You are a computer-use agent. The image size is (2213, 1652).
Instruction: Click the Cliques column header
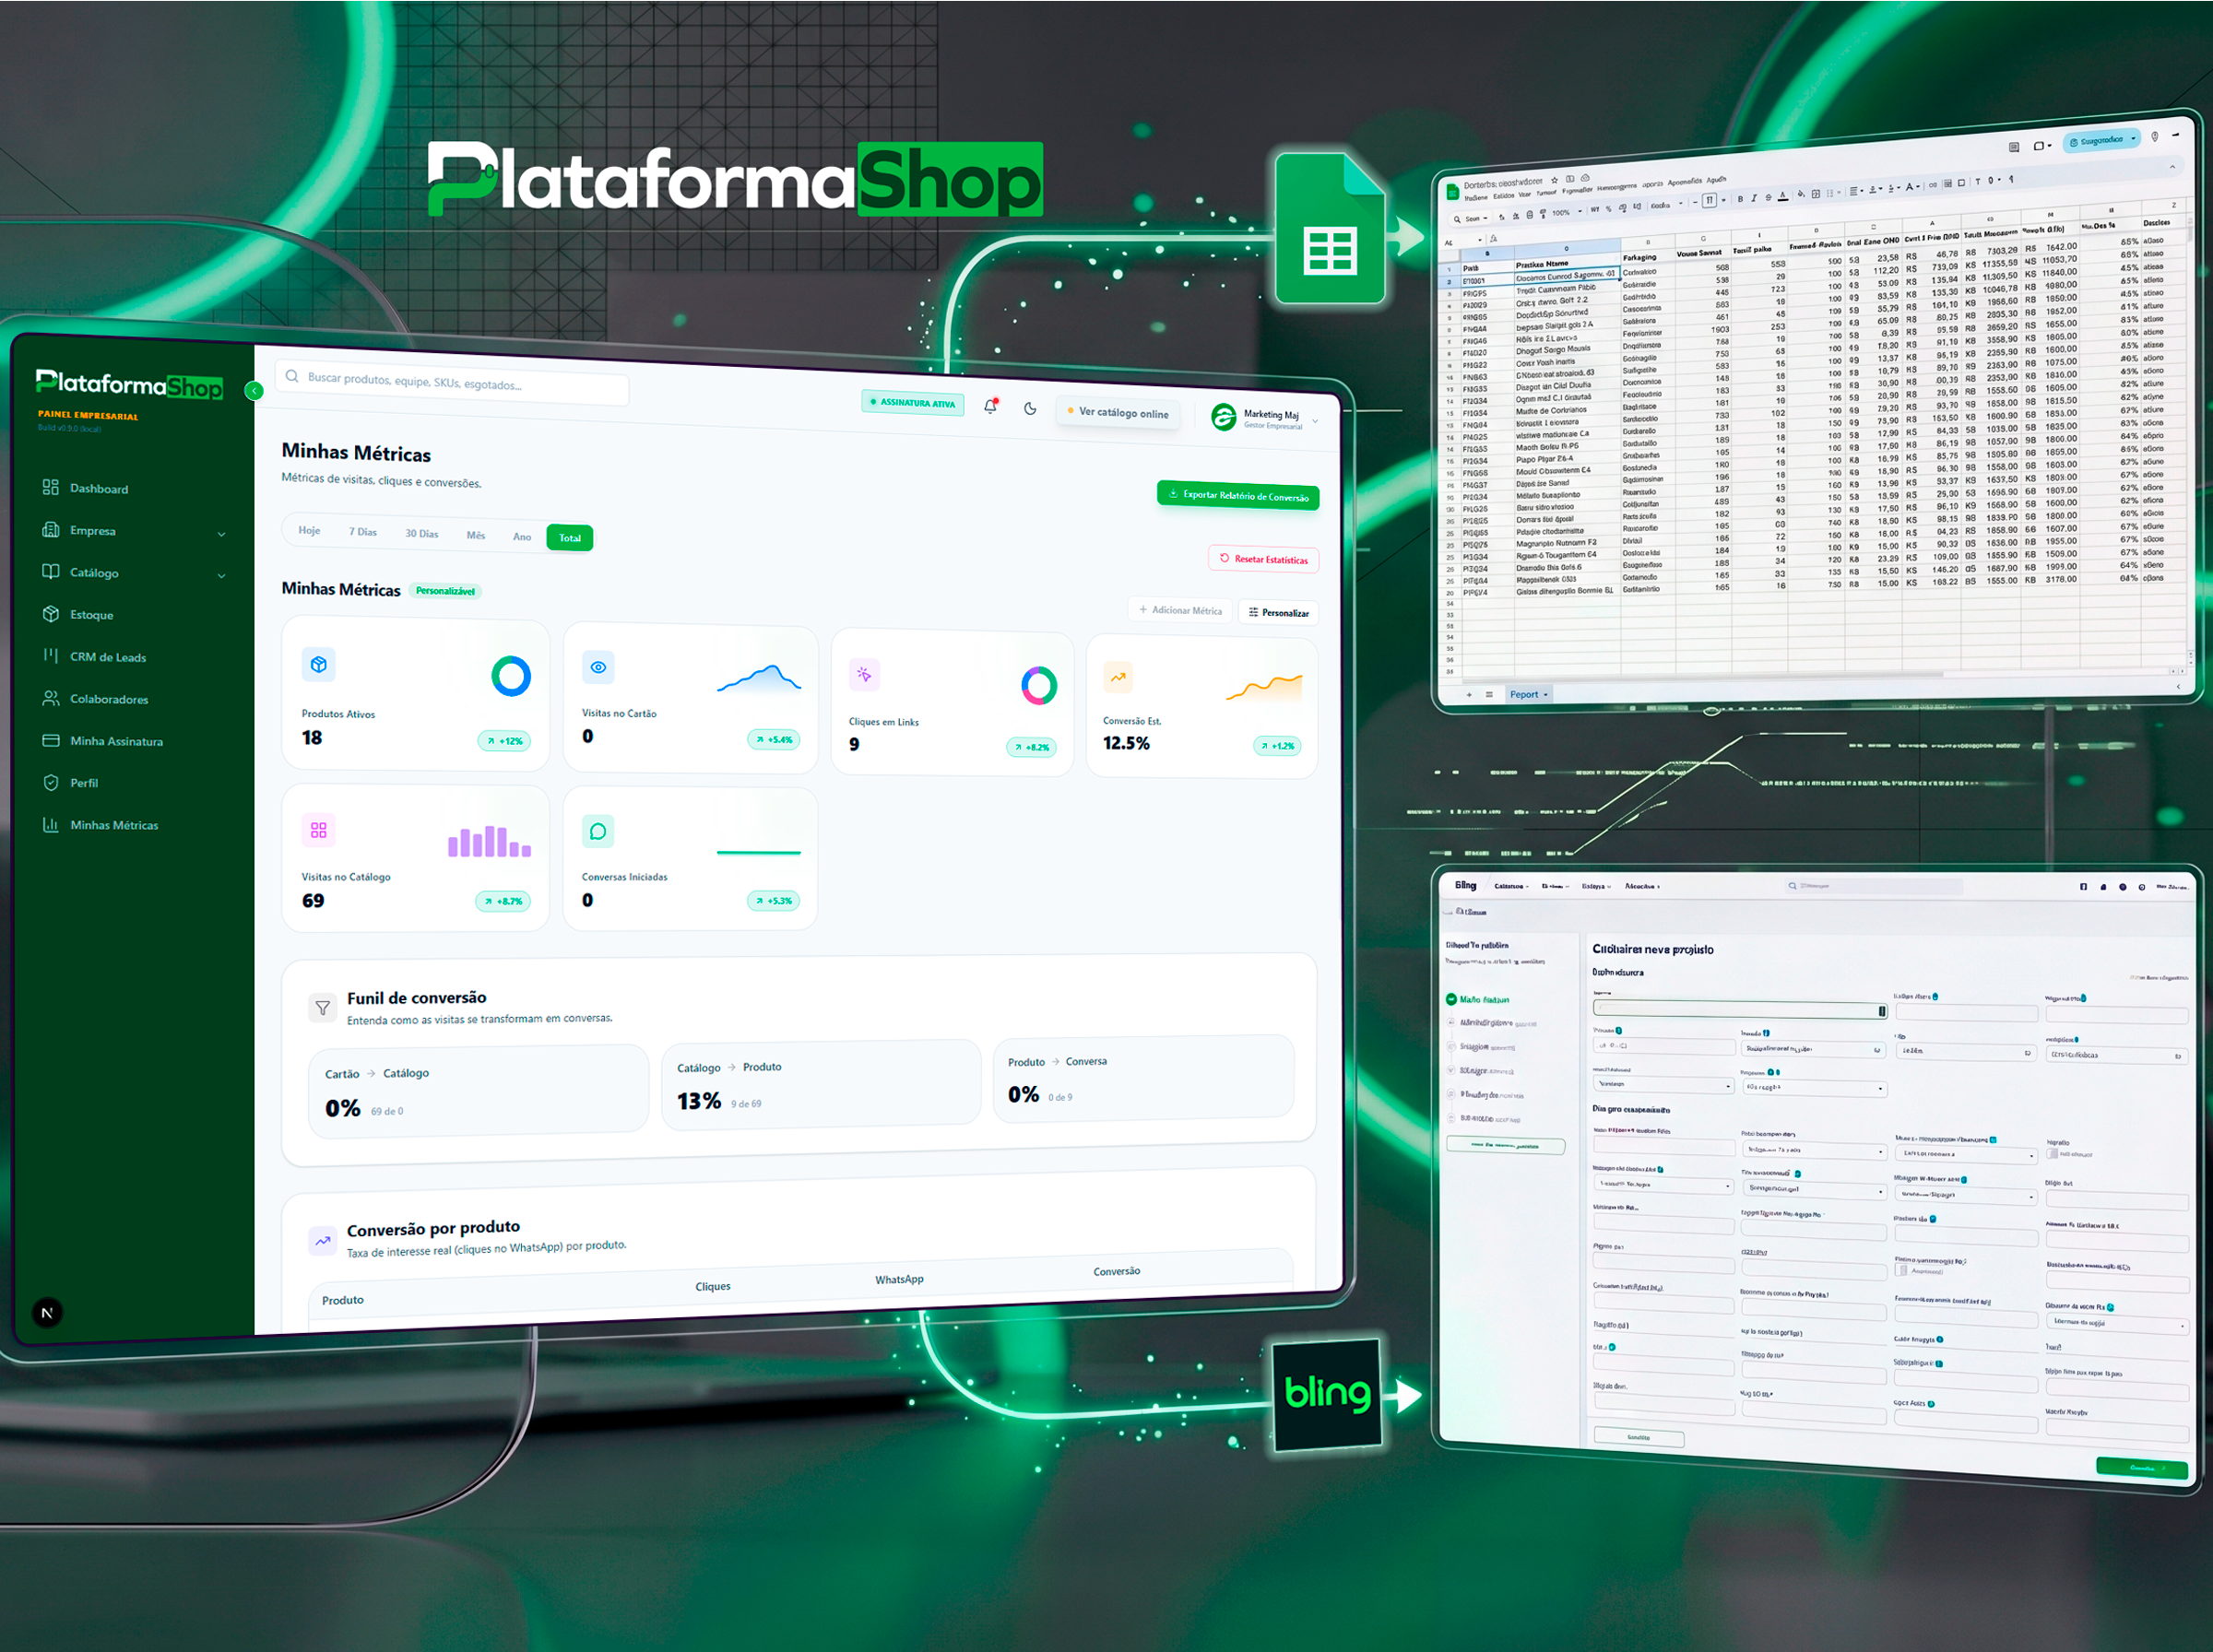713,1287
